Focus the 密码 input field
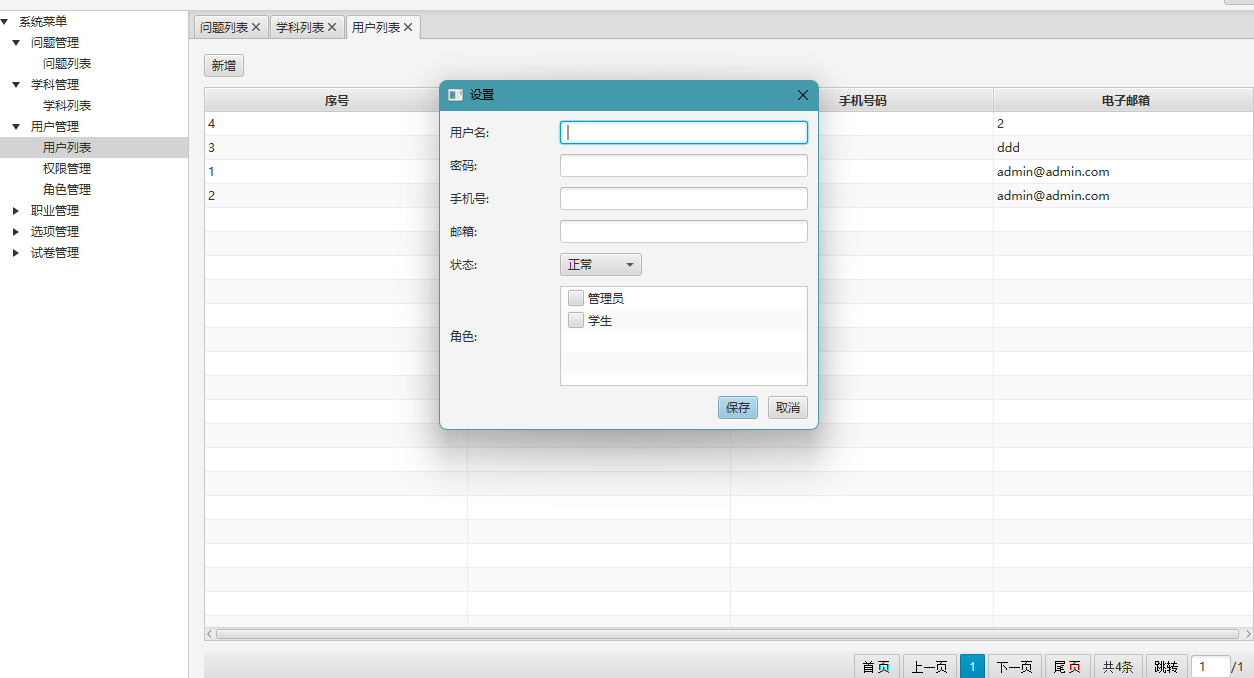 pyautogui.click(x=683, y=166)
